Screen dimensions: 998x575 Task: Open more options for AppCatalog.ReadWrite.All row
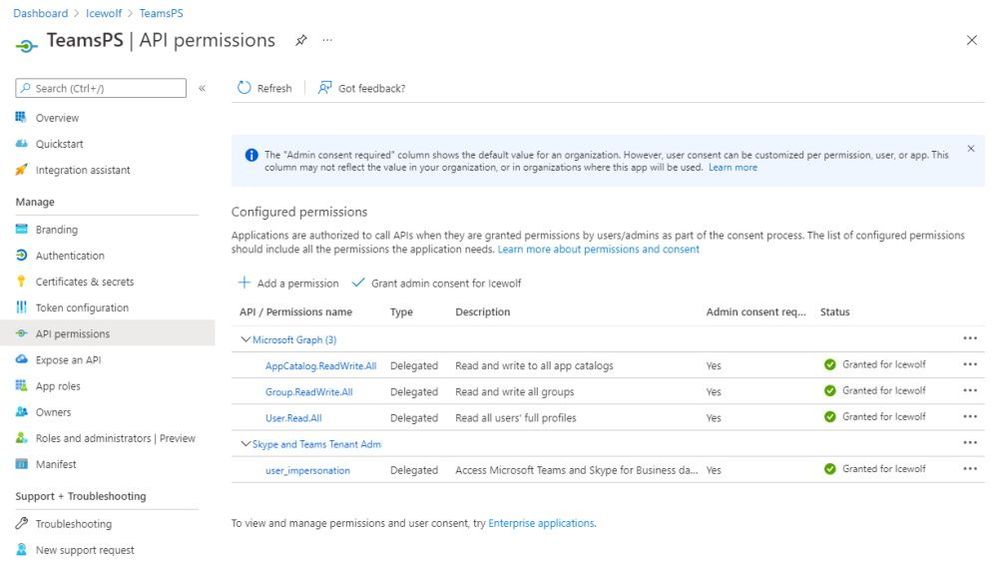[969, 364]
